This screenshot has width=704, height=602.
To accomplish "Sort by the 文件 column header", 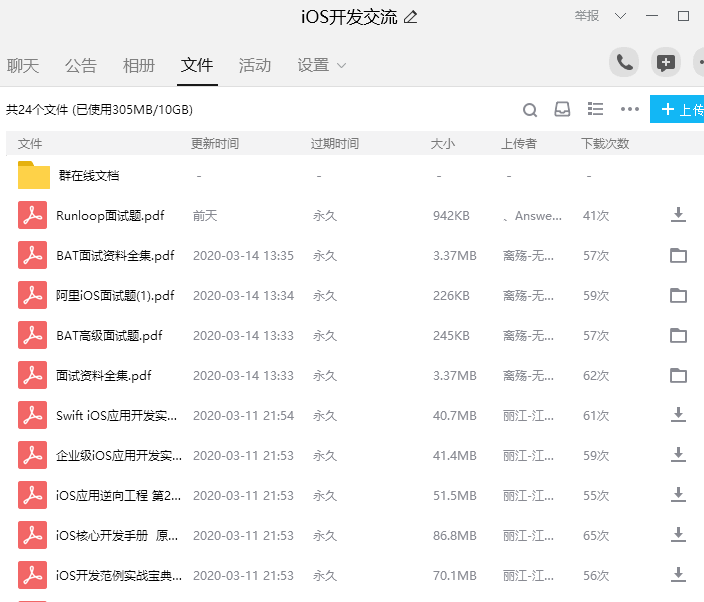I will (30, 144).
